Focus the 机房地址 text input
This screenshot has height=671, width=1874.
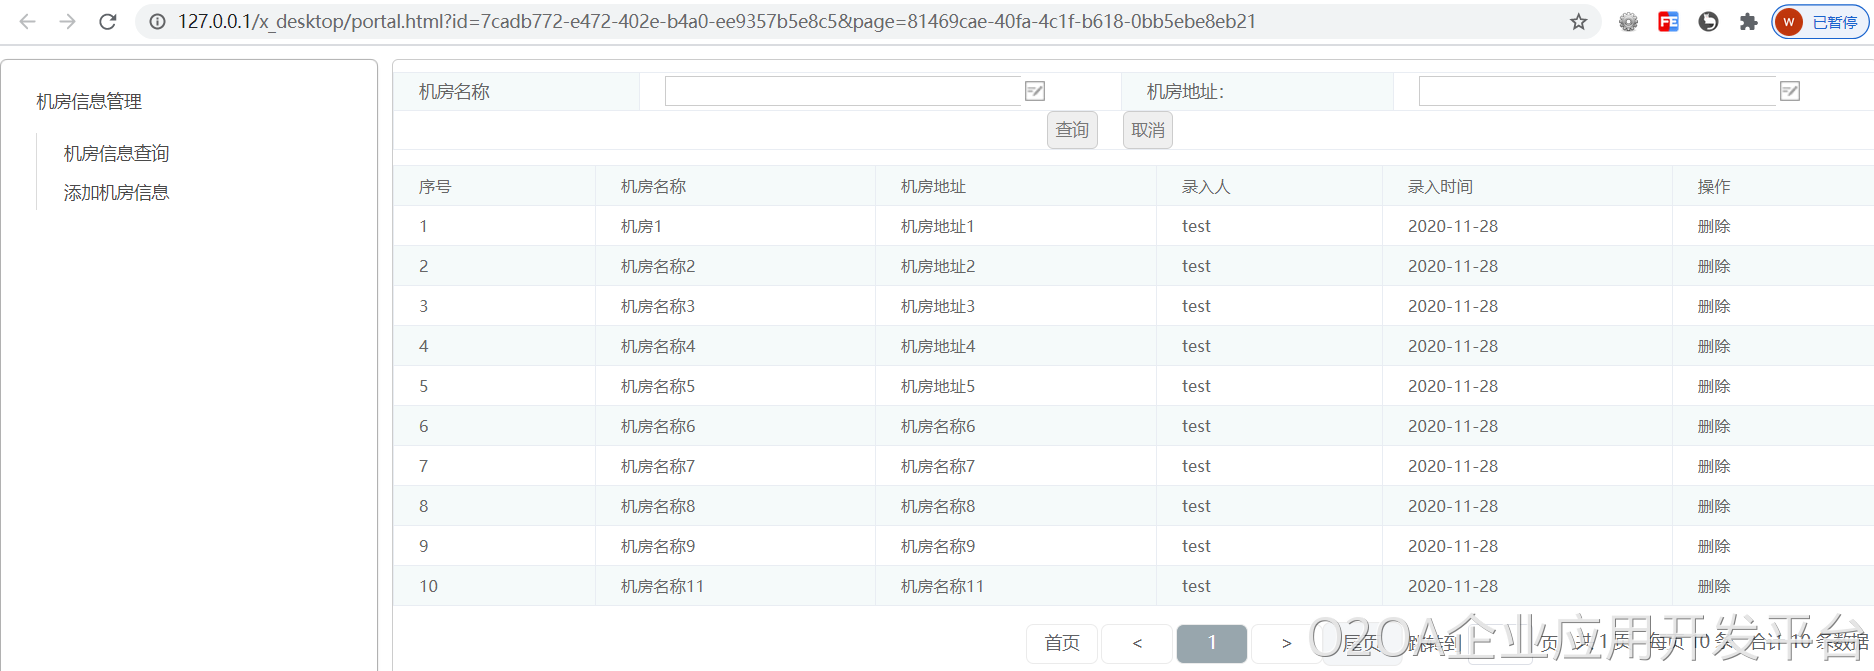[x=1596, y=91]
